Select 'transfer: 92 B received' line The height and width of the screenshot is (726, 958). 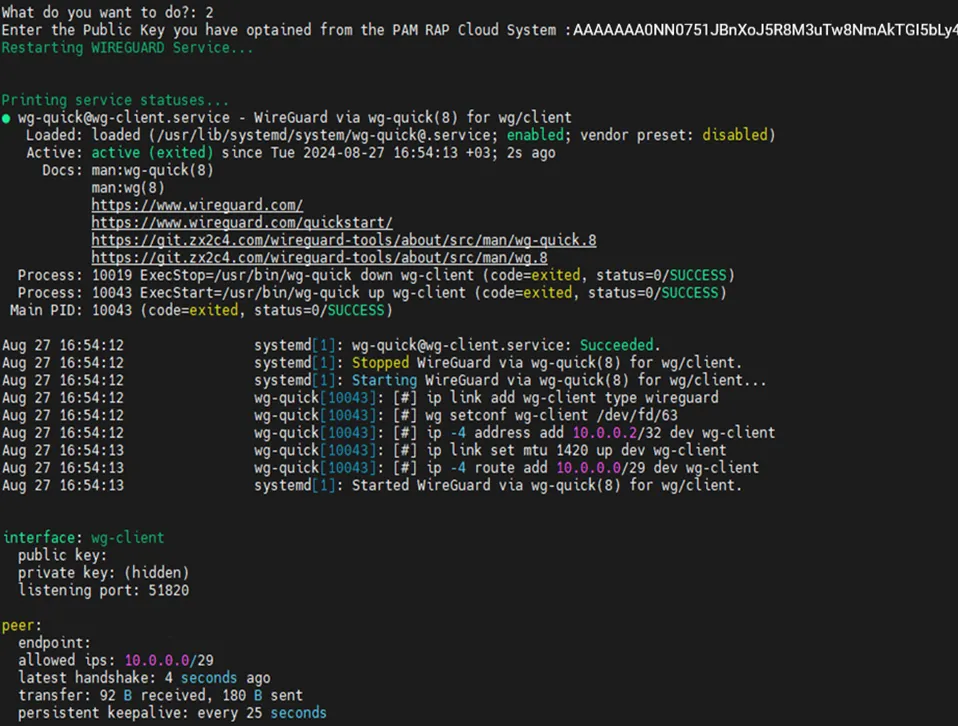pos(160,695)
